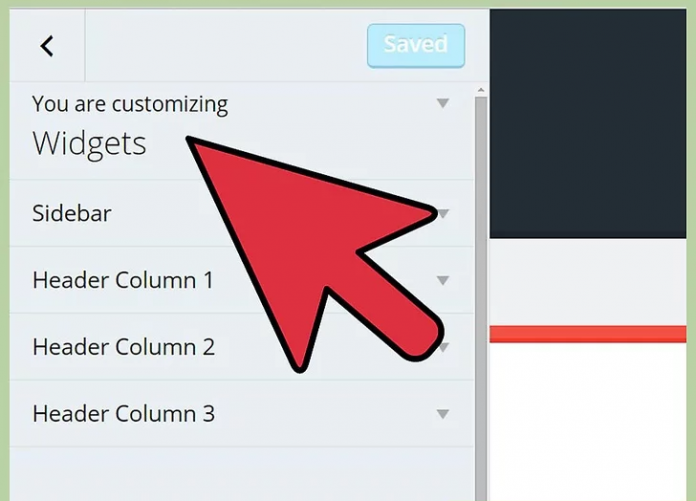696x501 pixels.
Task: Click empty panel area below Header Column 3
Action: (242, 474)
